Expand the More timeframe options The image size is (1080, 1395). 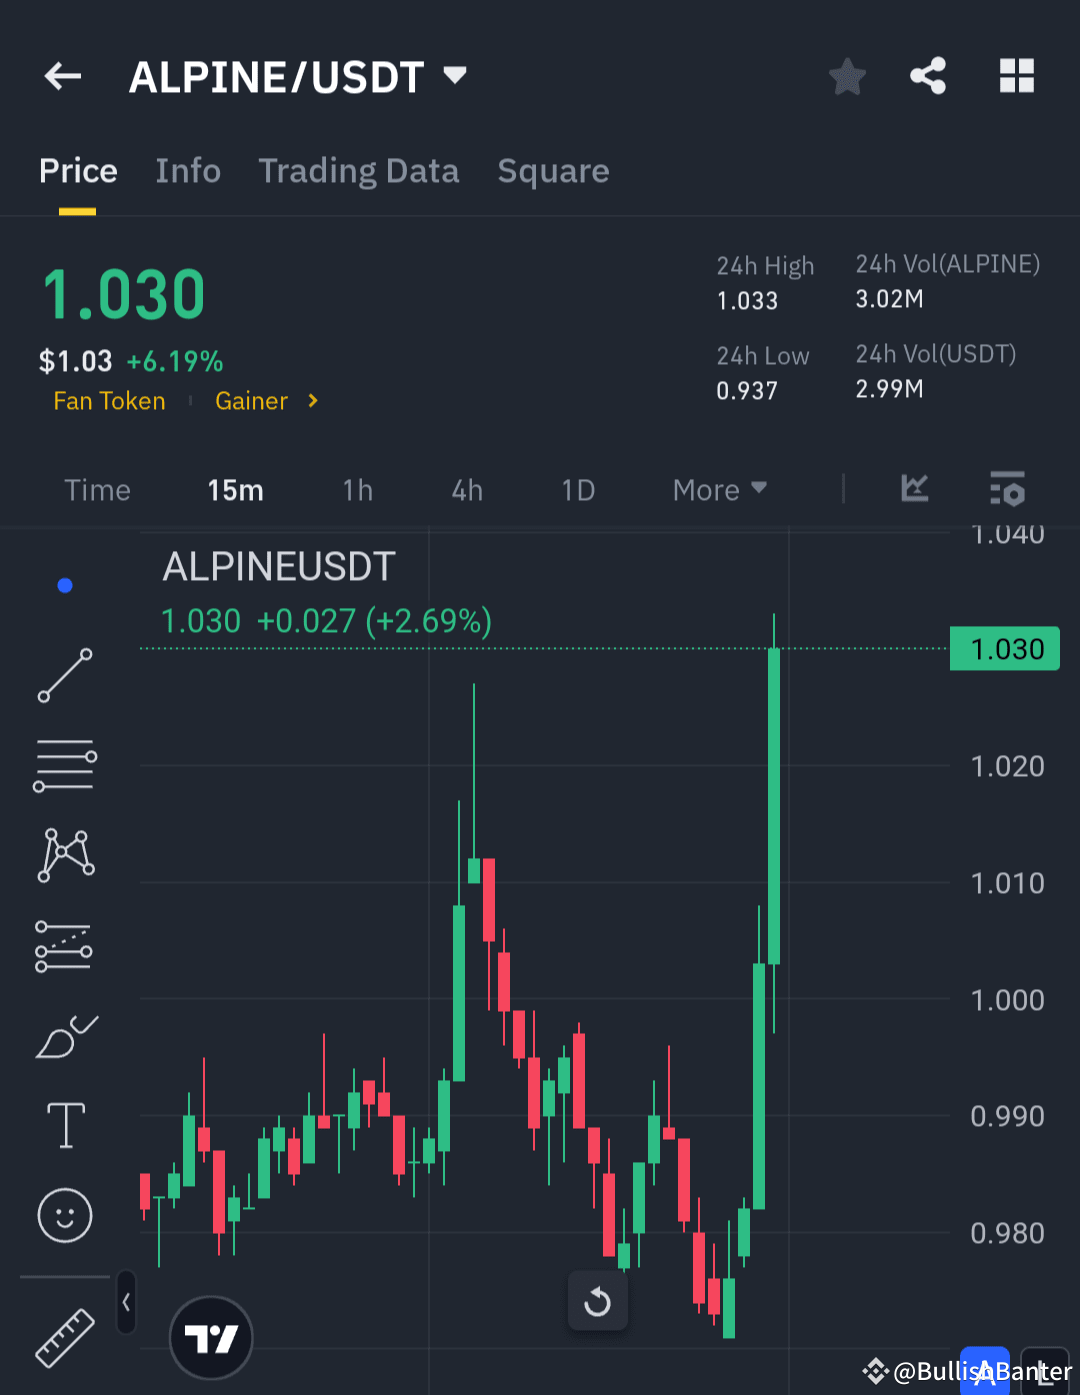click(718, 490)
